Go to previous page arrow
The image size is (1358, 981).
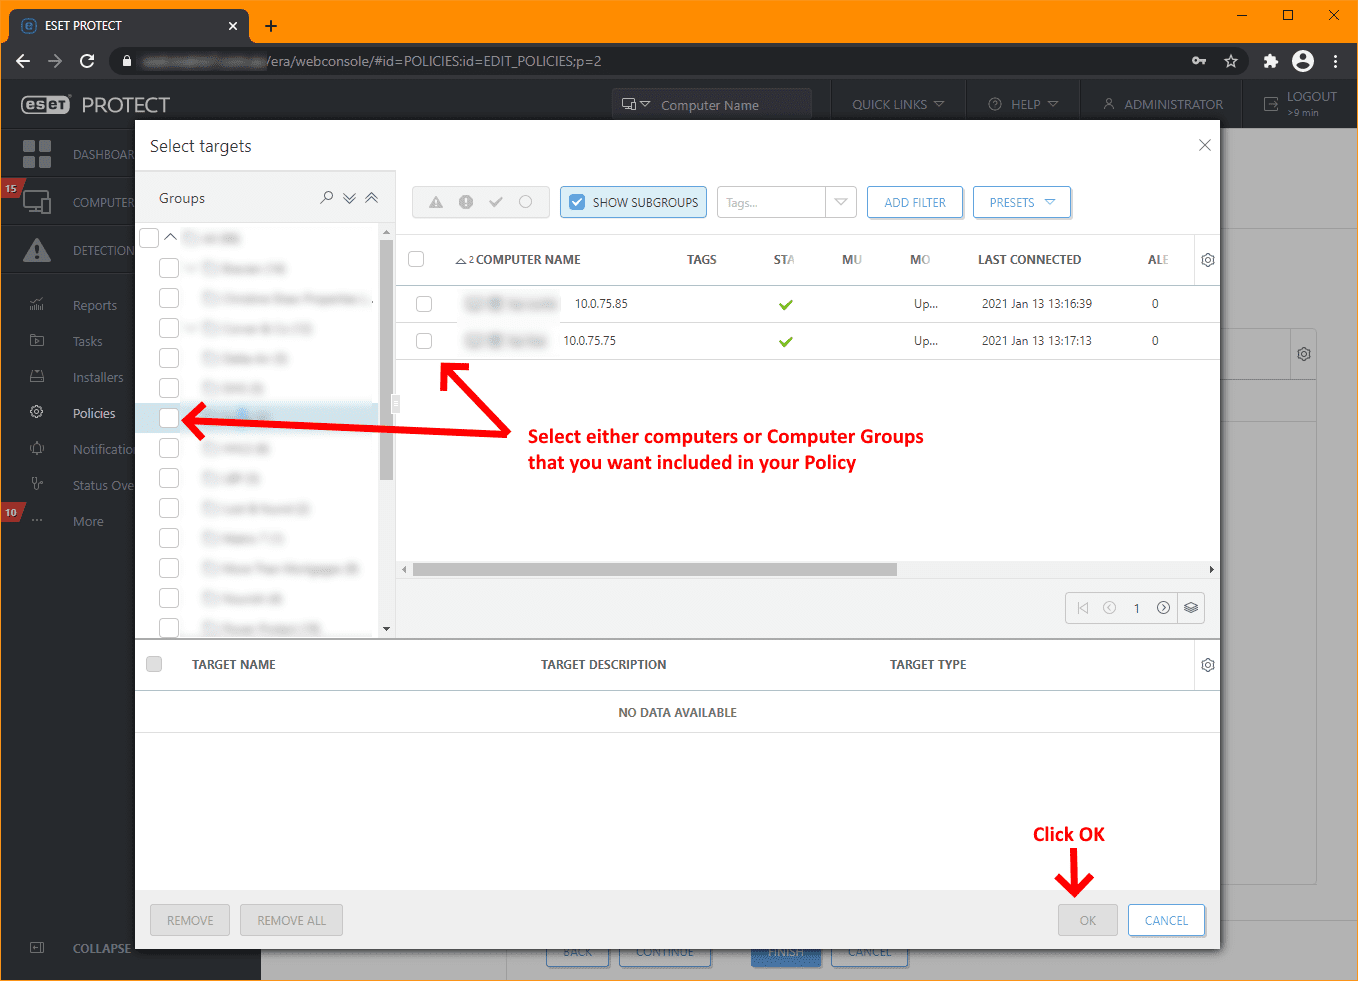point(1110,608)
